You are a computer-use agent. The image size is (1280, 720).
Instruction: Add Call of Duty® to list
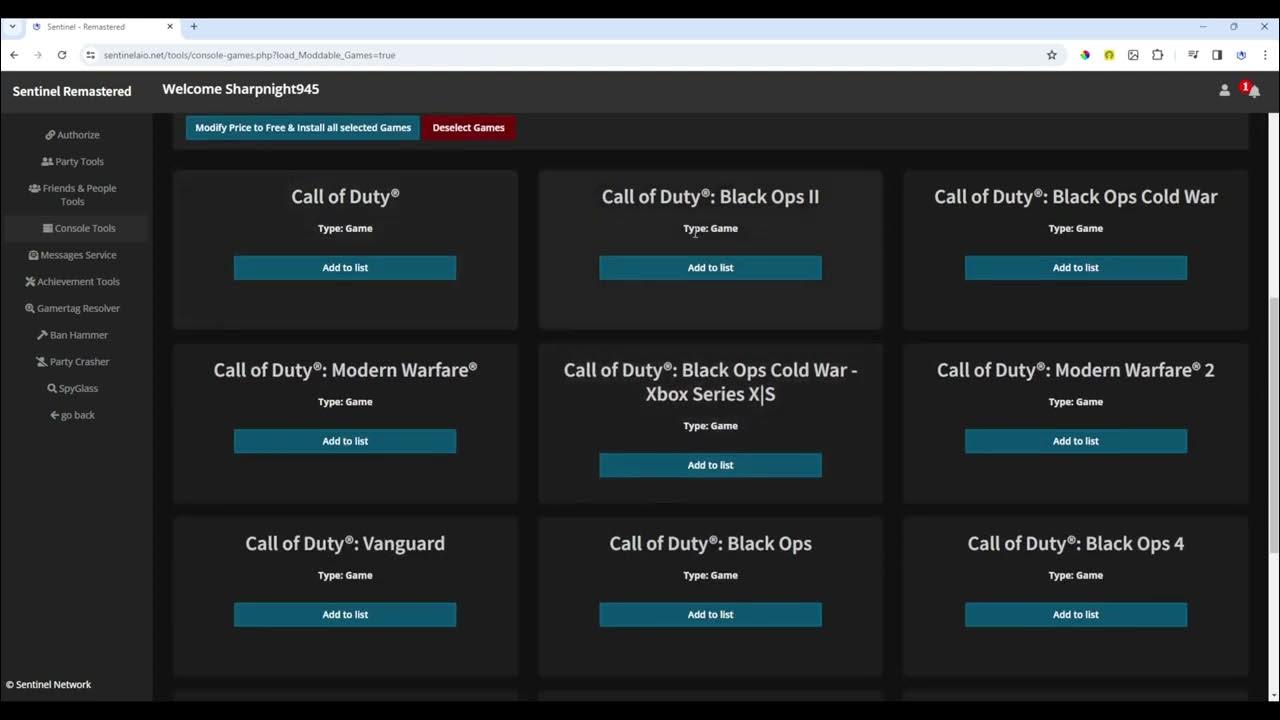click(345, 268)
